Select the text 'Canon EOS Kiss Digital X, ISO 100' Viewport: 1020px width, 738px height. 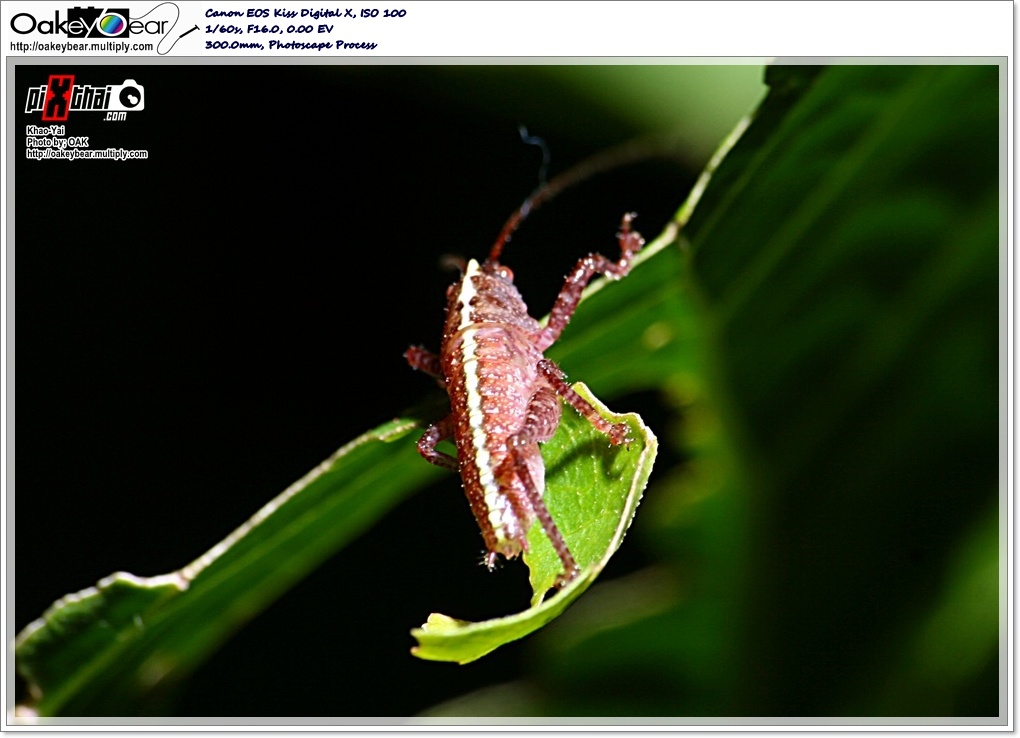click(305, 13)
